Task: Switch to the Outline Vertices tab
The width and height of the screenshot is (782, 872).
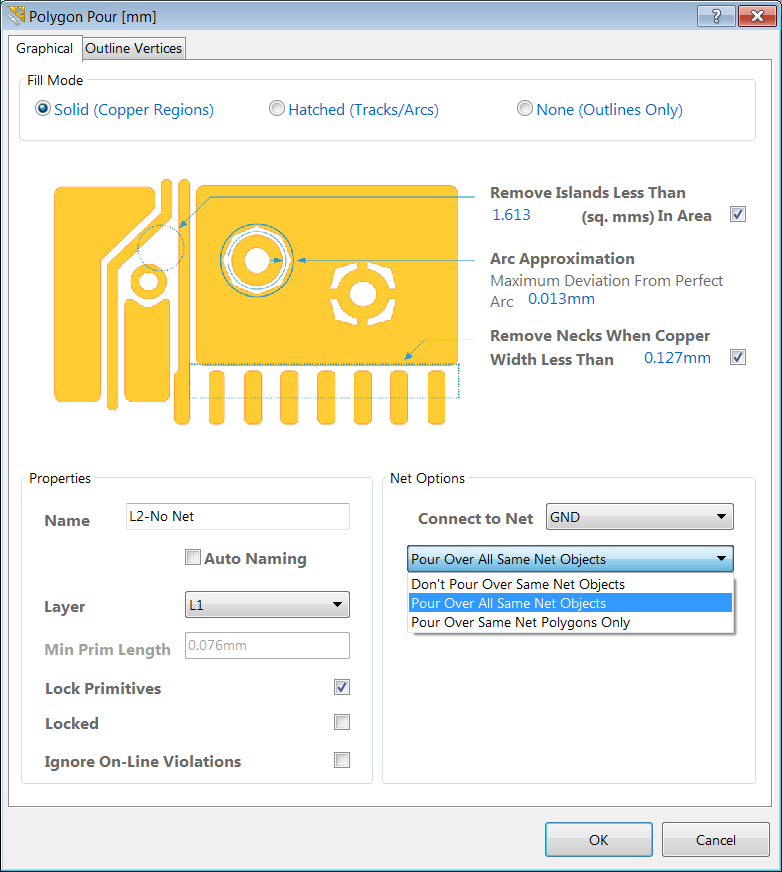Action: pos(134,48)
